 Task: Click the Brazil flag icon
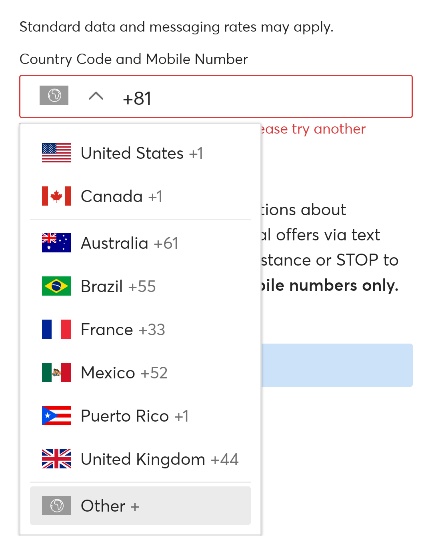56,286
